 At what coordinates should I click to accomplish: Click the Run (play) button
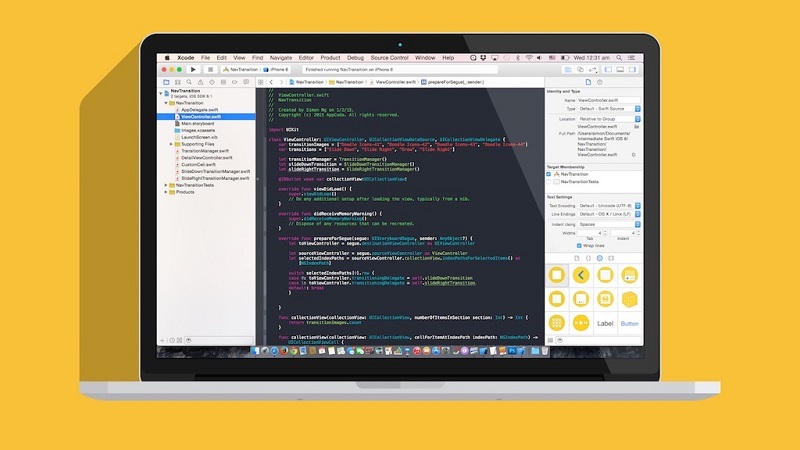[192, 69]
